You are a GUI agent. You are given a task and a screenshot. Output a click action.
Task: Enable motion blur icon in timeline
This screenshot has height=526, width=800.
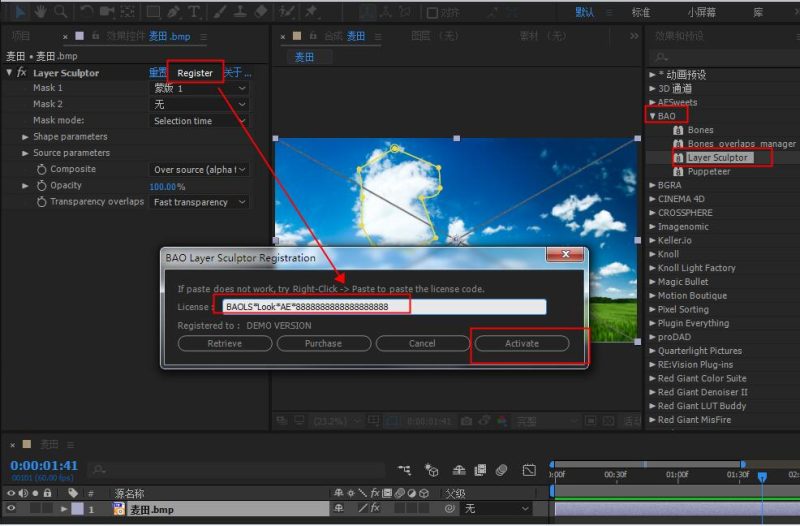(502, 470)
